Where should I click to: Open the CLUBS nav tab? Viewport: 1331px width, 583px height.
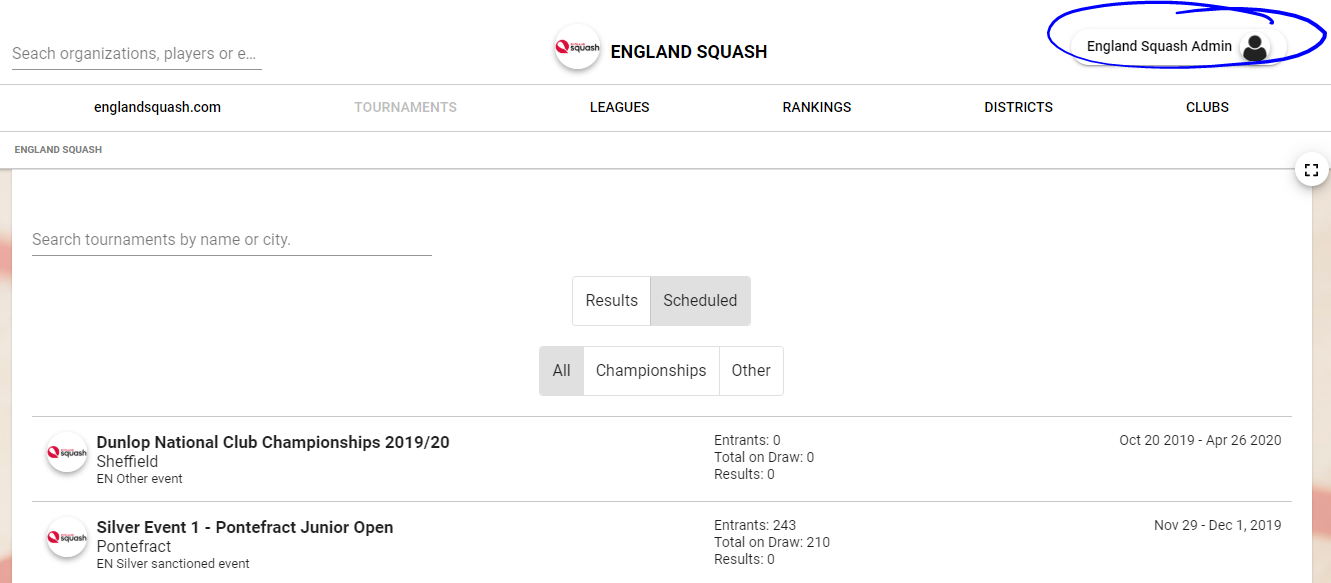[x=1207, y=107]
